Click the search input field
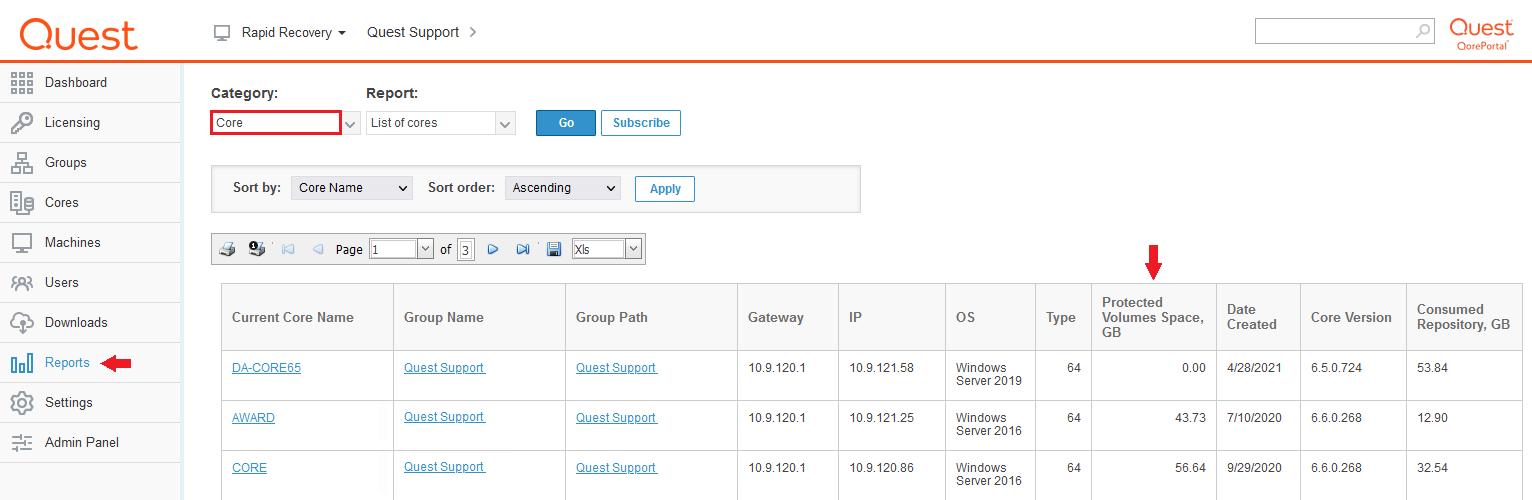The width and height of the screenshot is (1532, 500). click(1335, 31)
